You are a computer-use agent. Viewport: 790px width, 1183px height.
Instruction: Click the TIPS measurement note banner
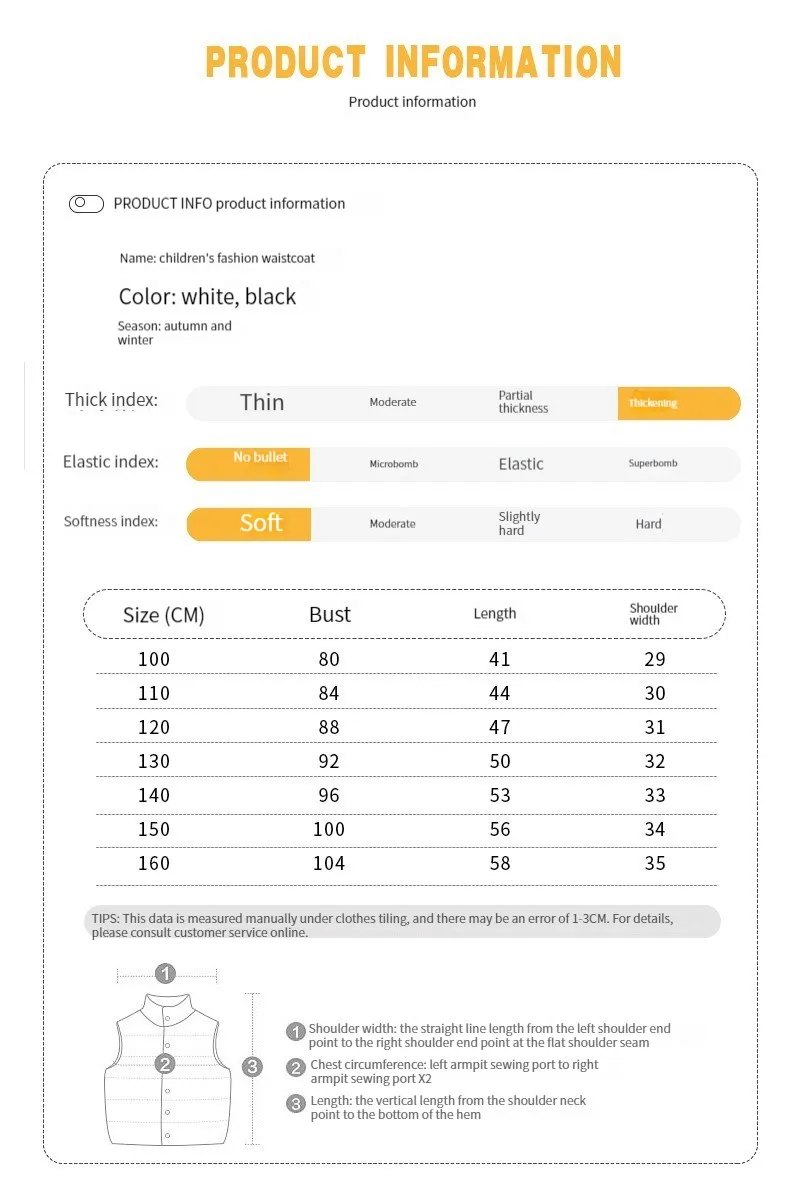402,922
